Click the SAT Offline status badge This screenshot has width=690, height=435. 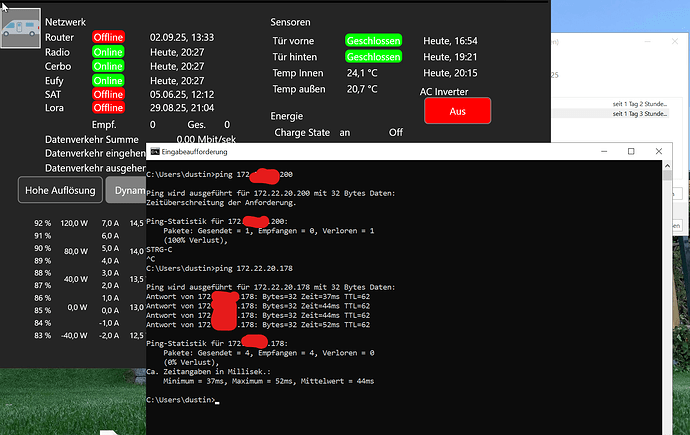109,94
